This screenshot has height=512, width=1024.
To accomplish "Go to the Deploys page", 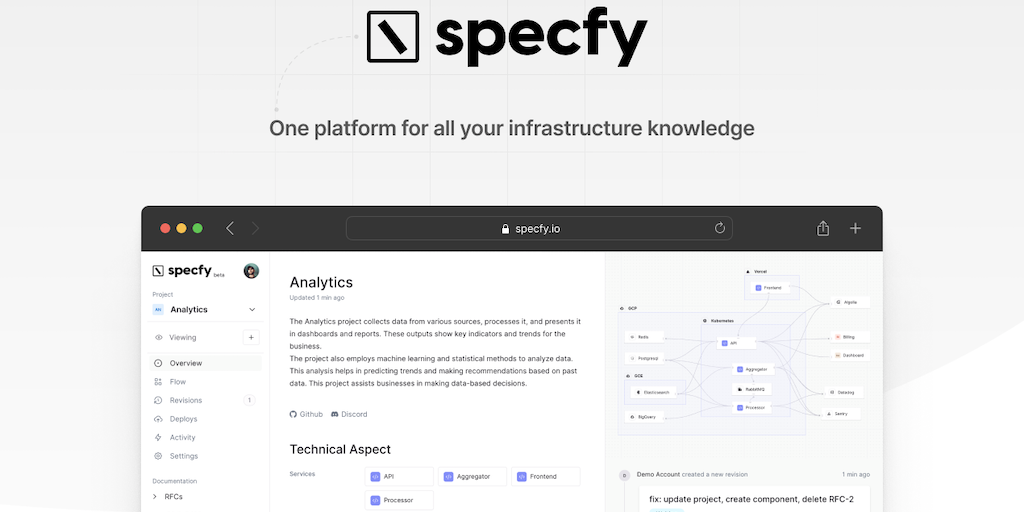I will point(183,419).
